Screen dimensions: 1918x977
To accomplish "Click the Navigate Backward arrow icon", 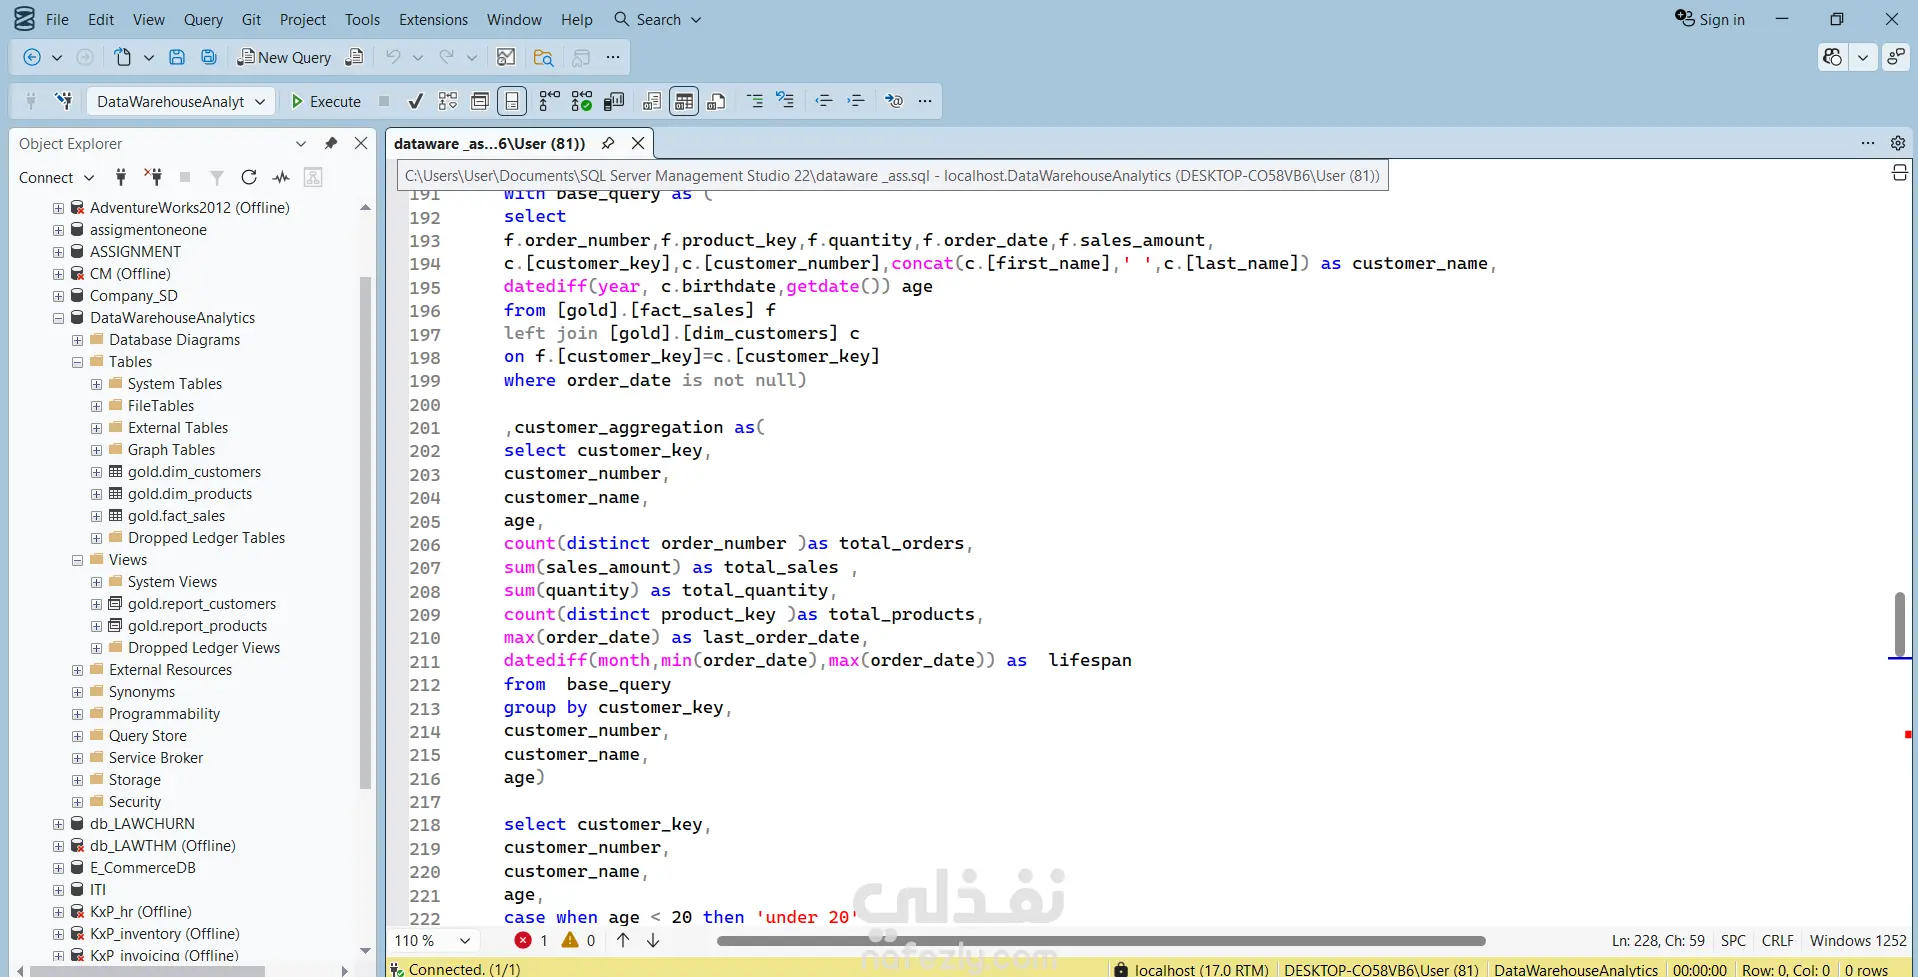I will (x=32, y=57).
